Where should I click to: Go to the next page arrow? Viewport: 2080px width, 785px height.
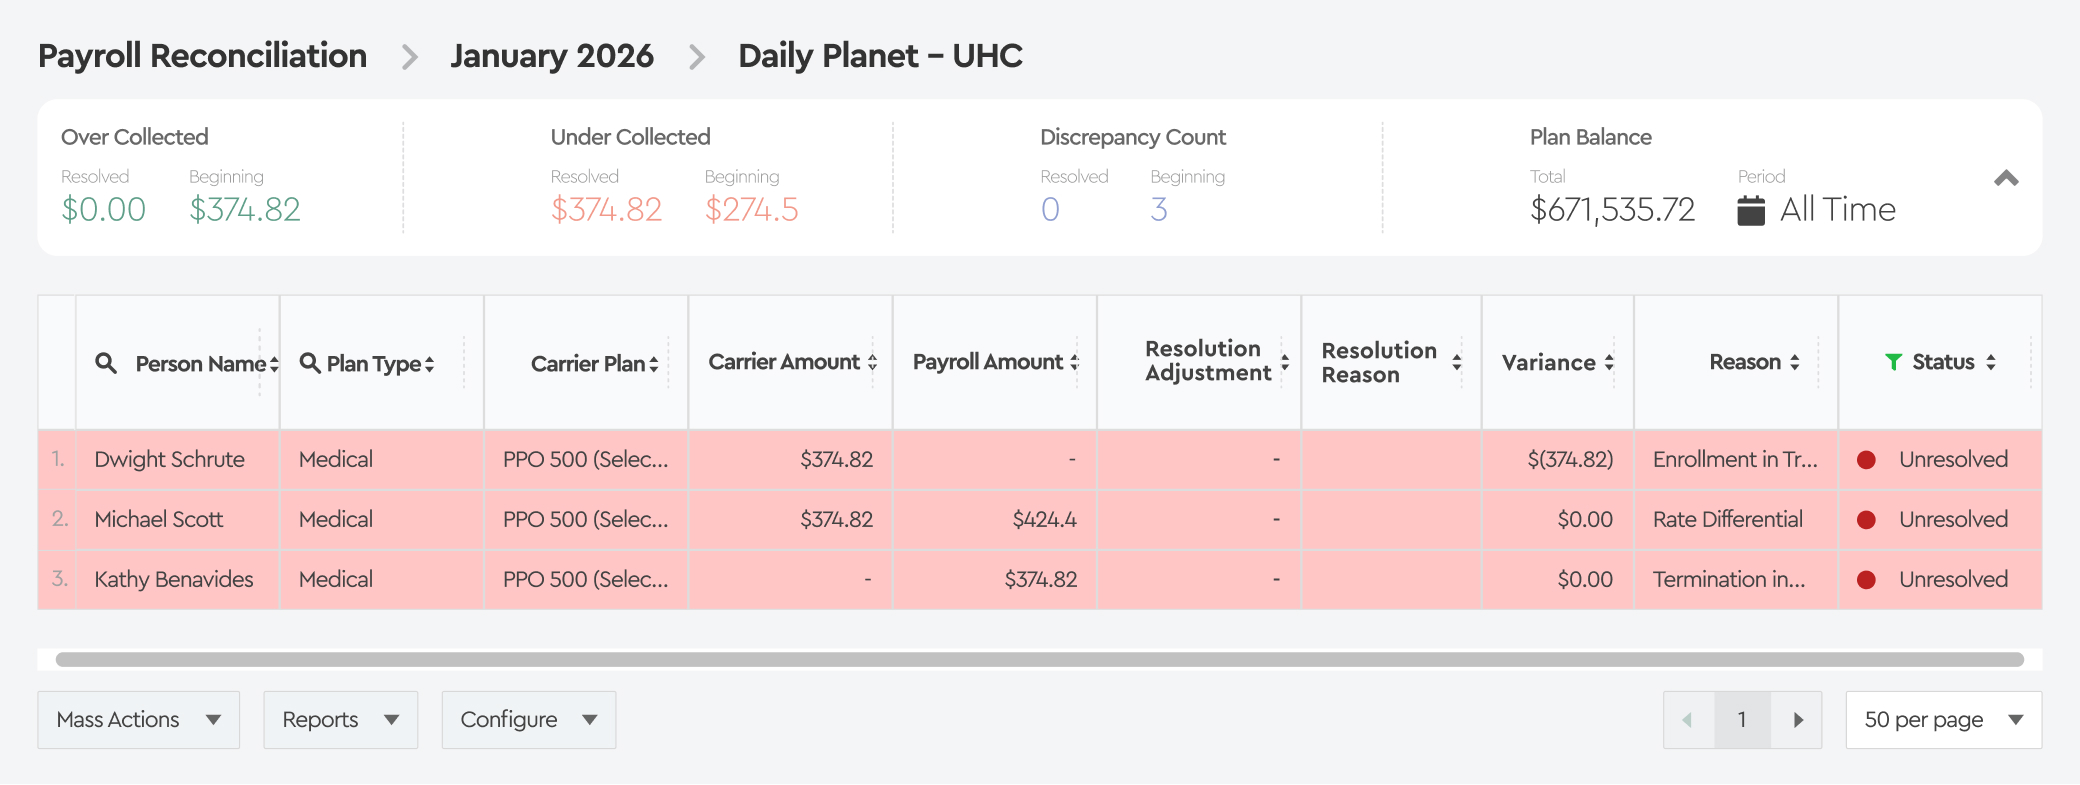1798,720
